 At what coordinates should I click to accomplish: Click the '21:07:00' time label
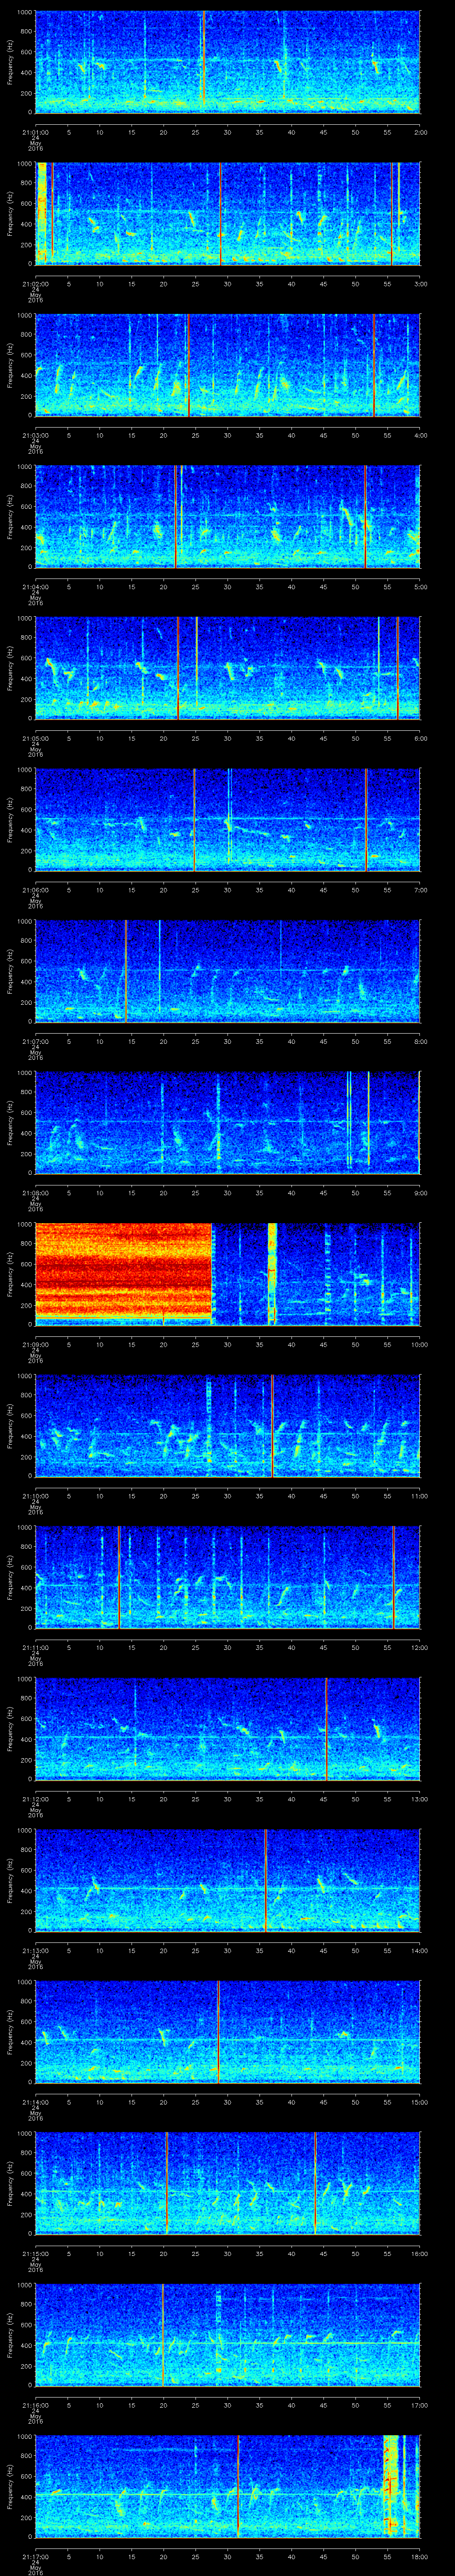click(x=35, y=1041)
